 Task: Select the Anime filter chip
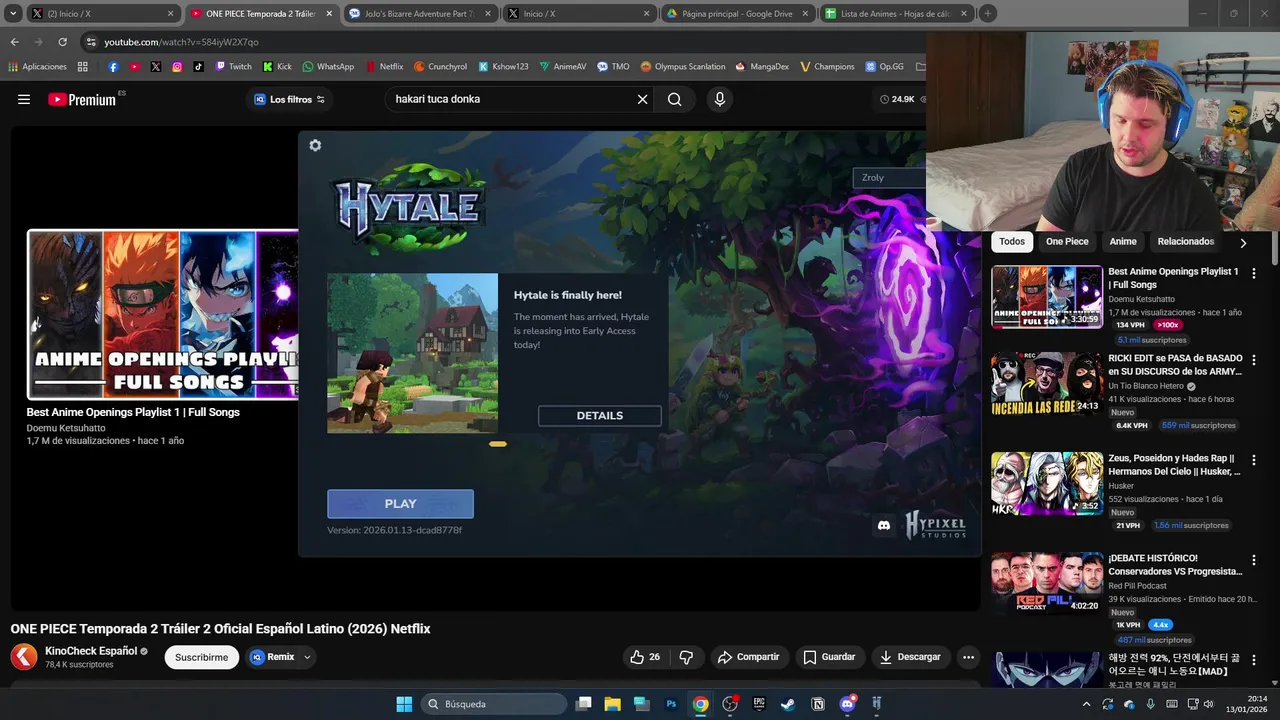(x=1123, y=242)
